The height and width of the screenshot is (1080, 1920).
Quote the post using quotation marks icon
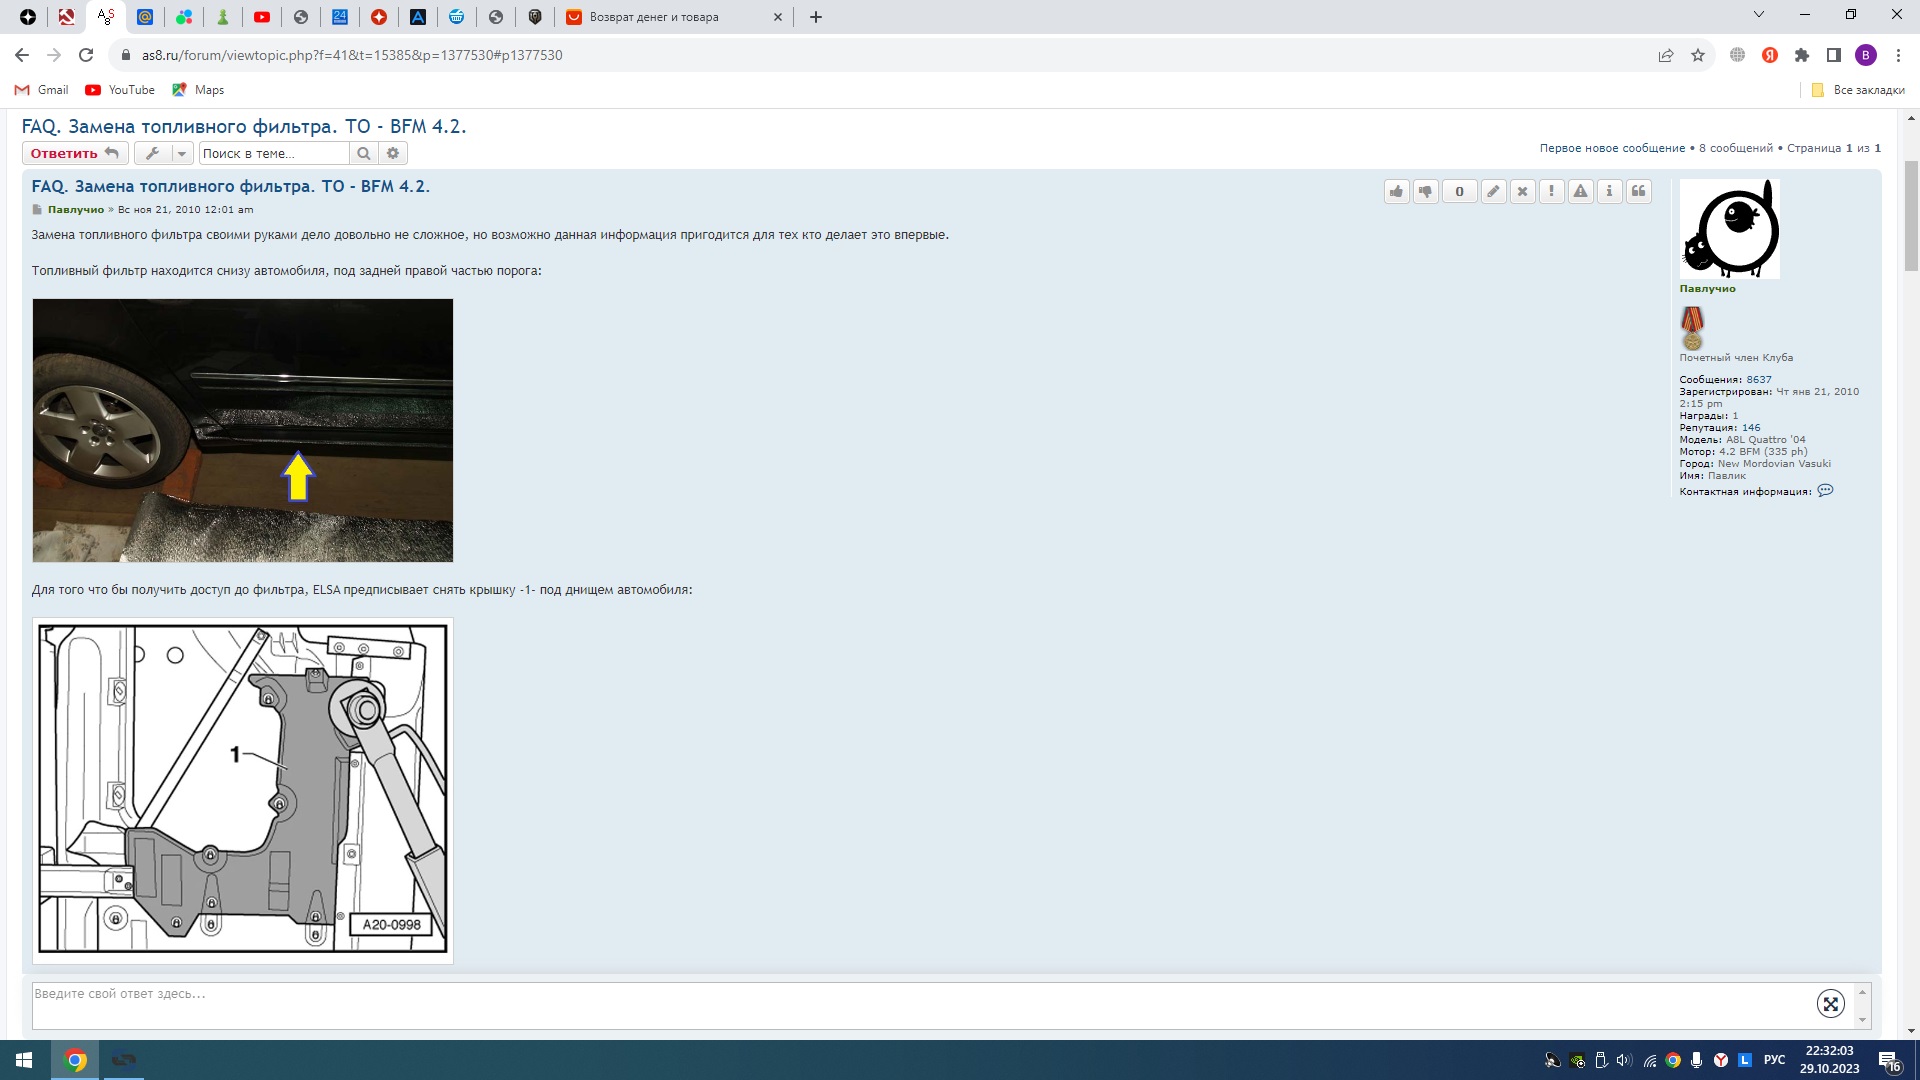[x=1638, y=192]
